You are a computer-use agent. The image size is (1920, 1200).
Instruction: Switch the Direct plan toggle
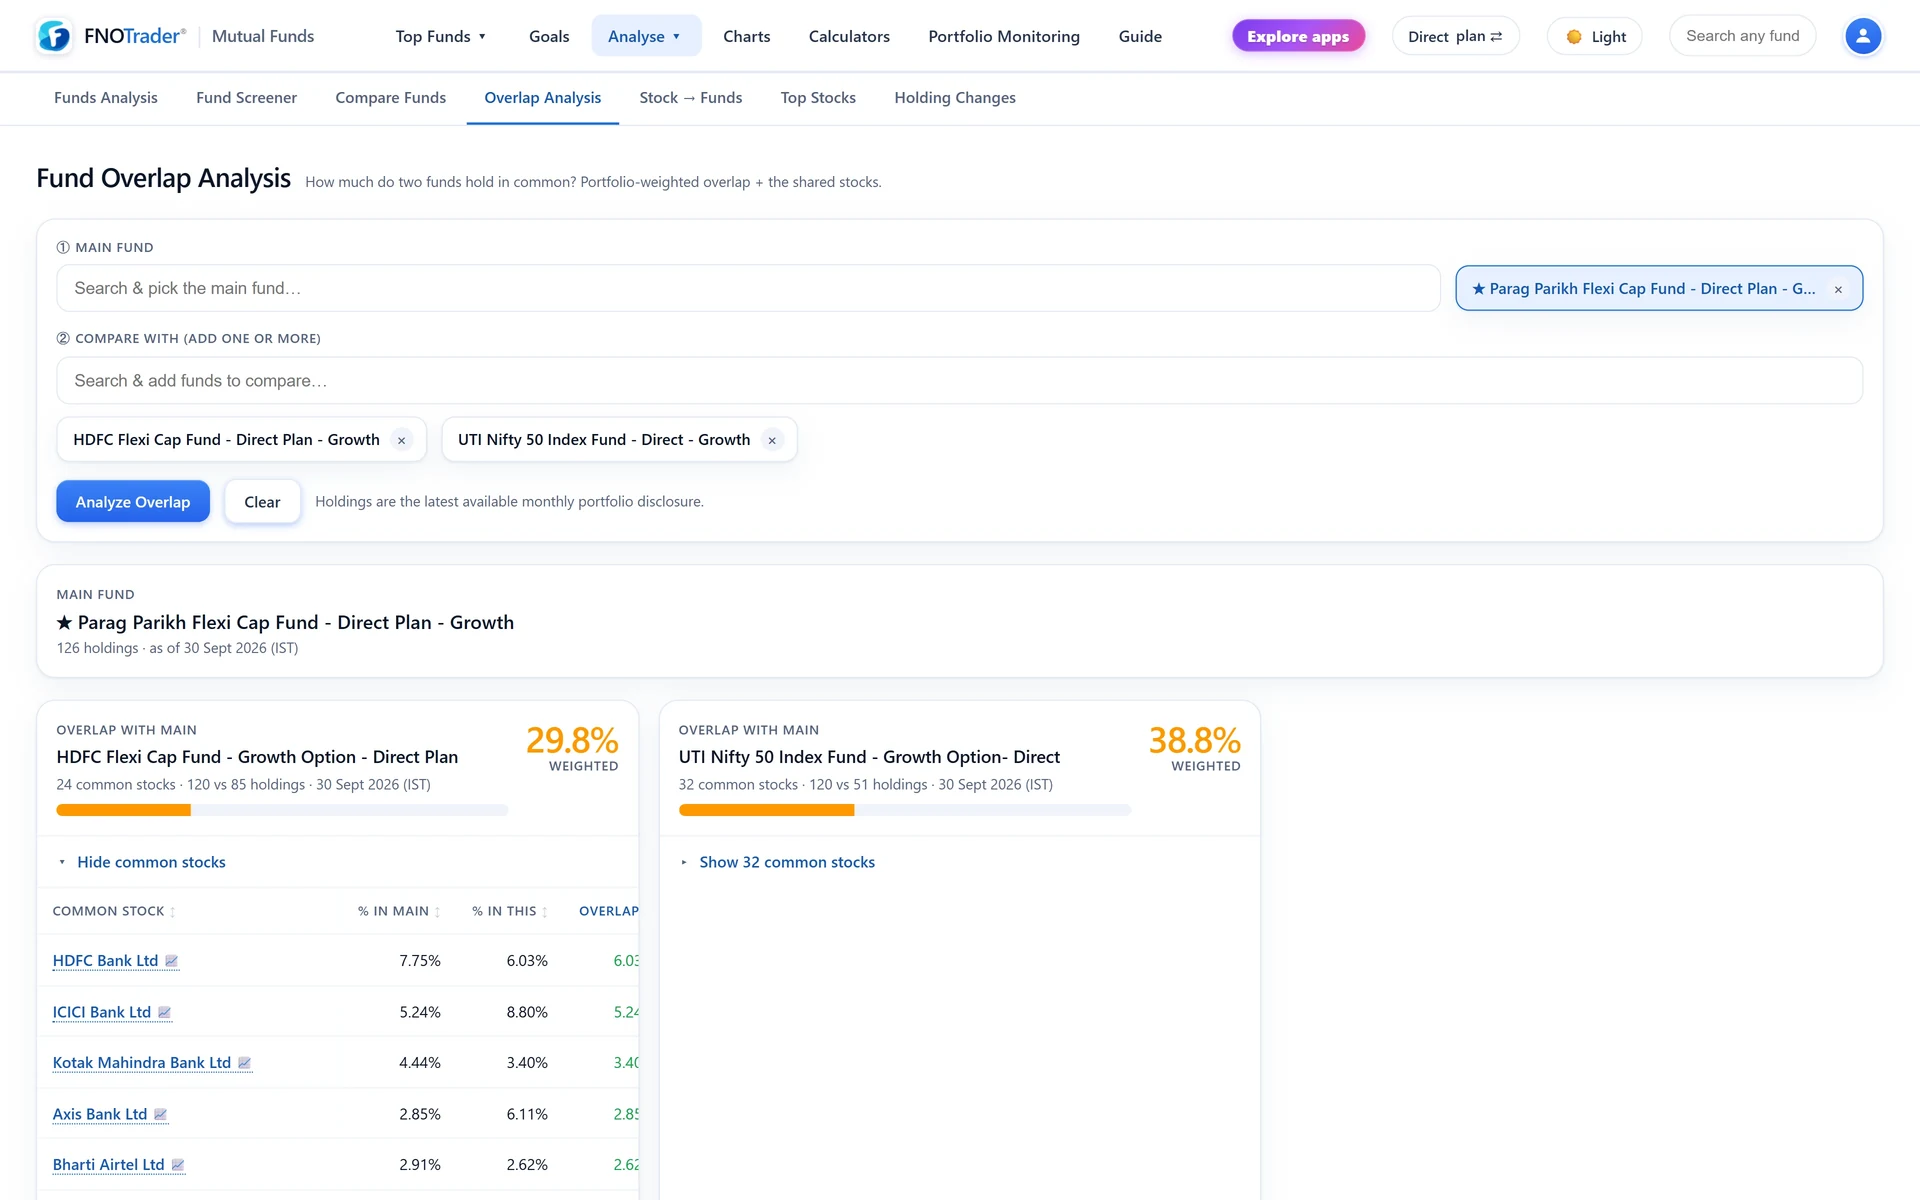pyautogui.click(x=1455, y=37)
